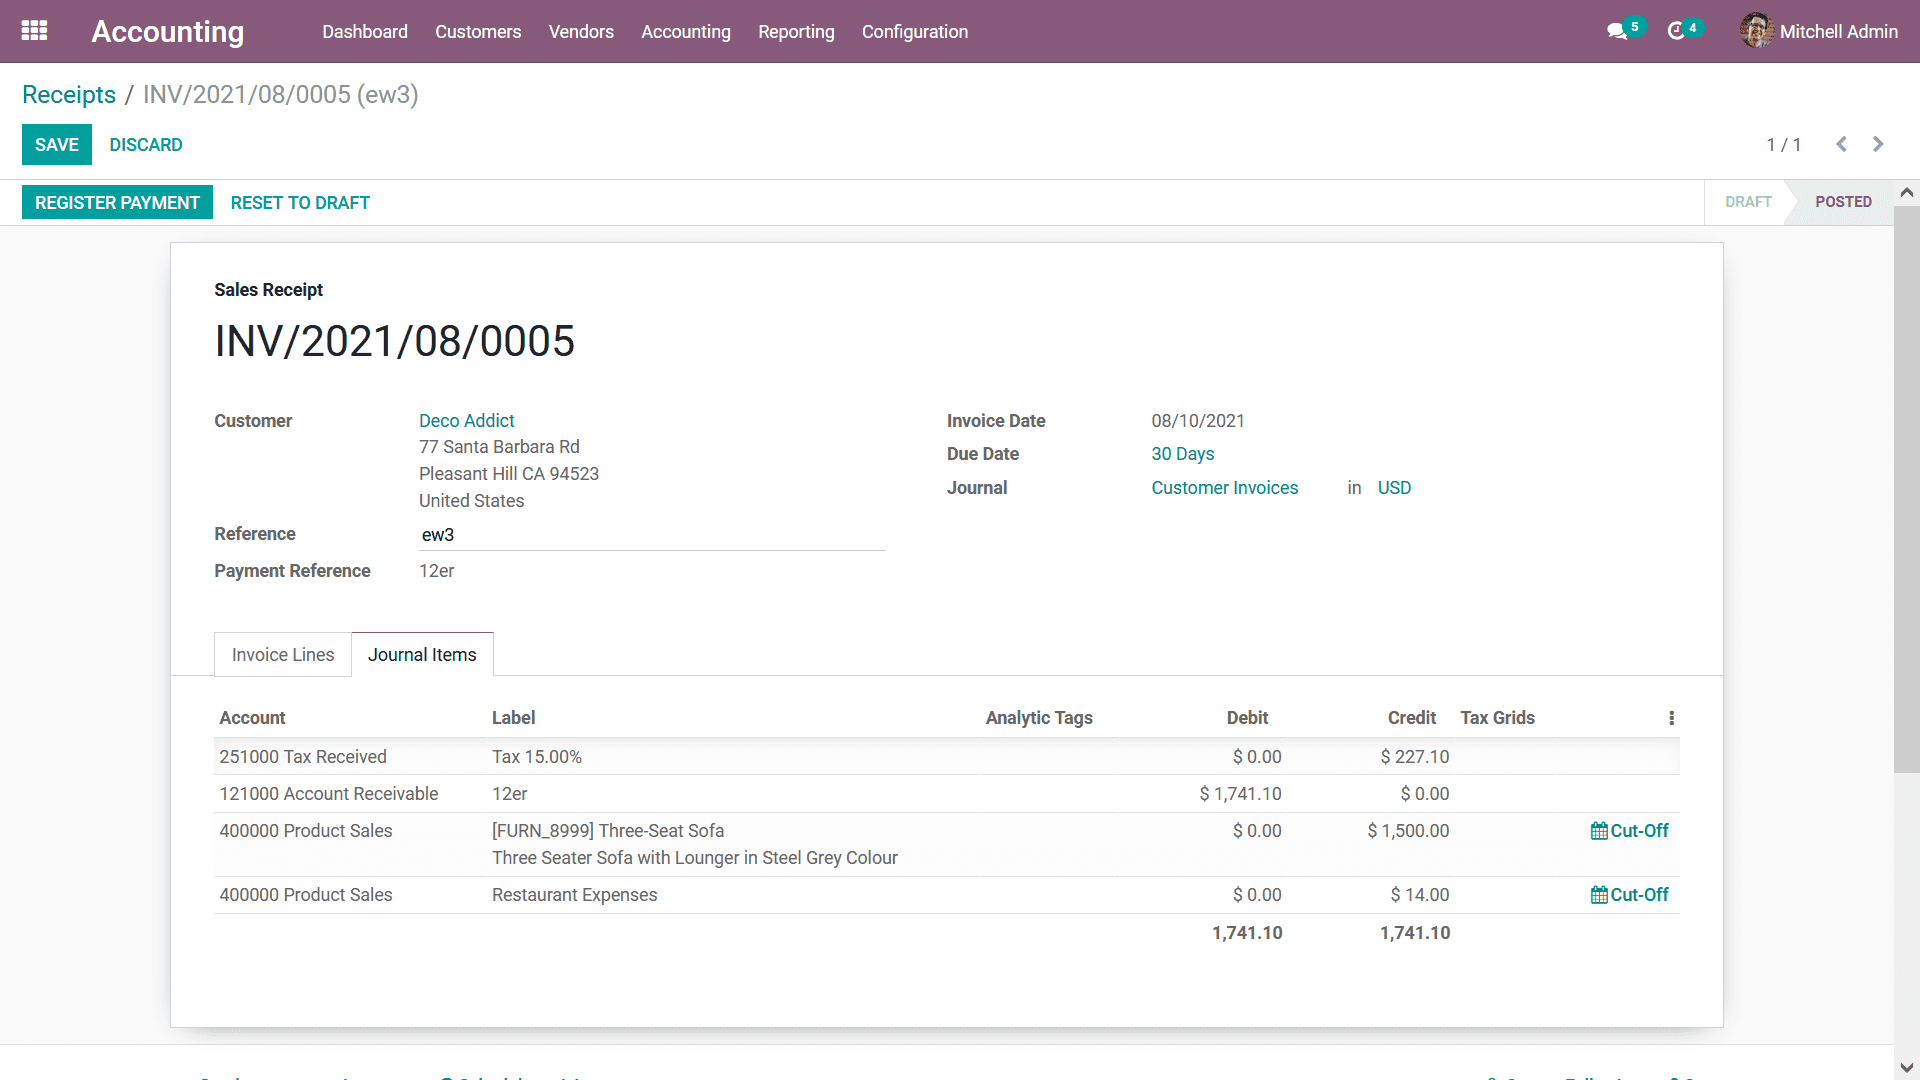Select the 121000 Account Receivable row
Image resolution: width=1920 pixels, height=1080 pixels.
(x=946, y=794)
